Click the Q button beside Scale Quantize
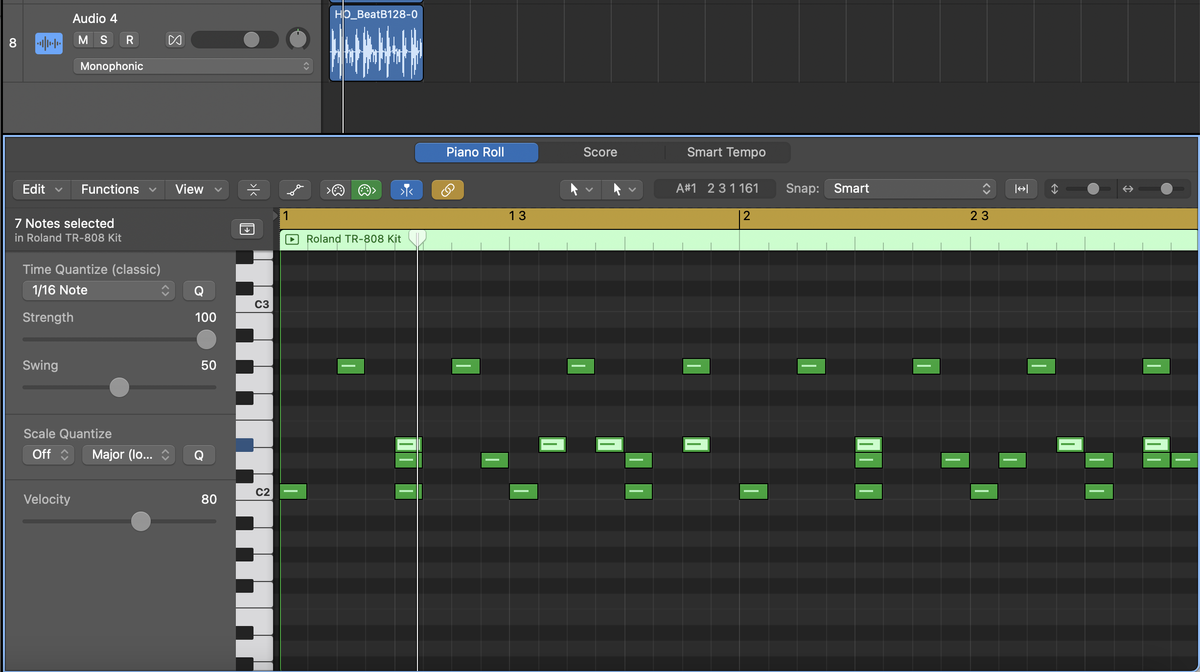Viewport: 1200px width, 672px height. click(x=198, y=454)
